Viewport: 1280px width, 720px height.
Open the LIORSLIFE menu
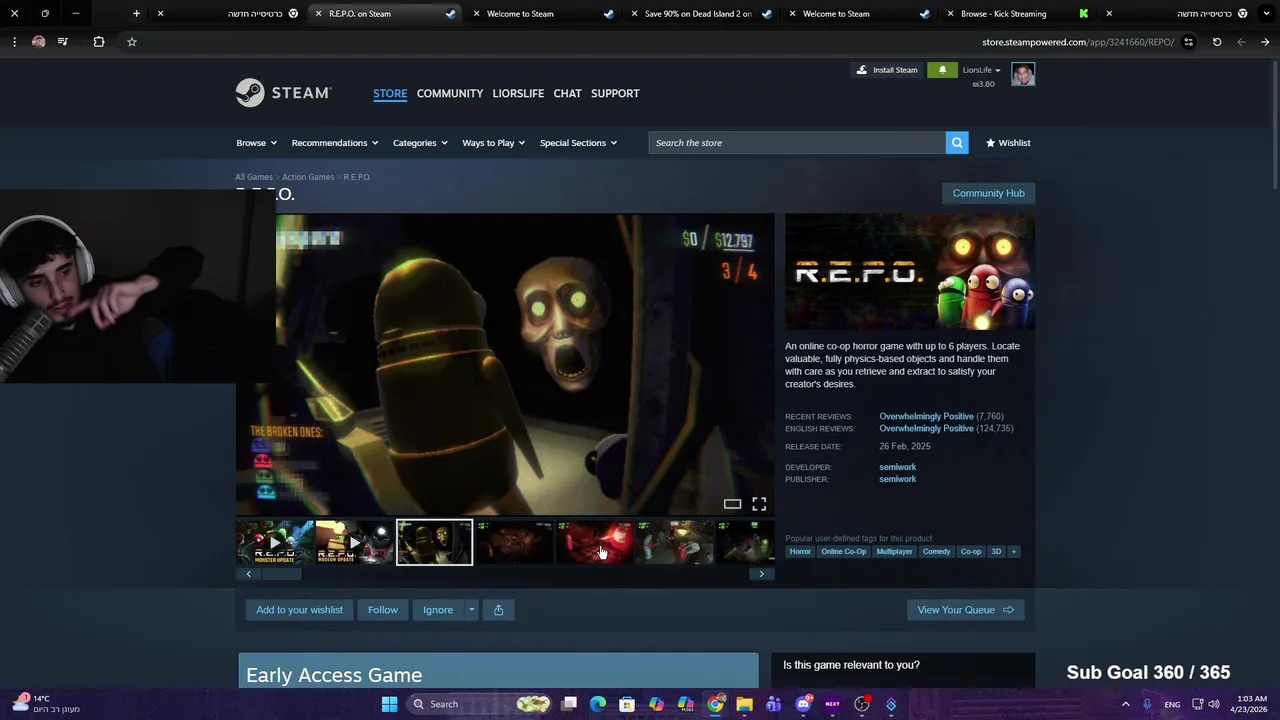pos(518,93)
